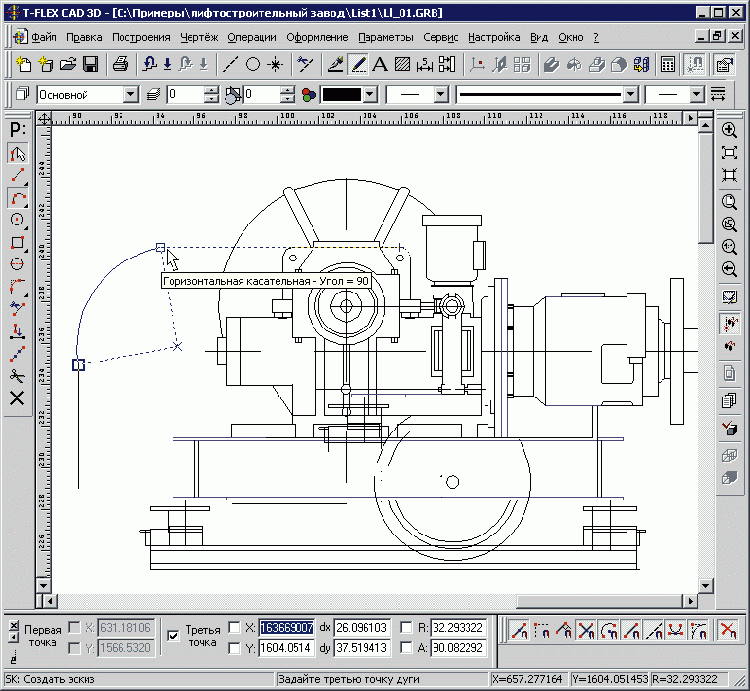Open the Чертёж menu
This screenshot has height=691, width=750.
(198, 37)
